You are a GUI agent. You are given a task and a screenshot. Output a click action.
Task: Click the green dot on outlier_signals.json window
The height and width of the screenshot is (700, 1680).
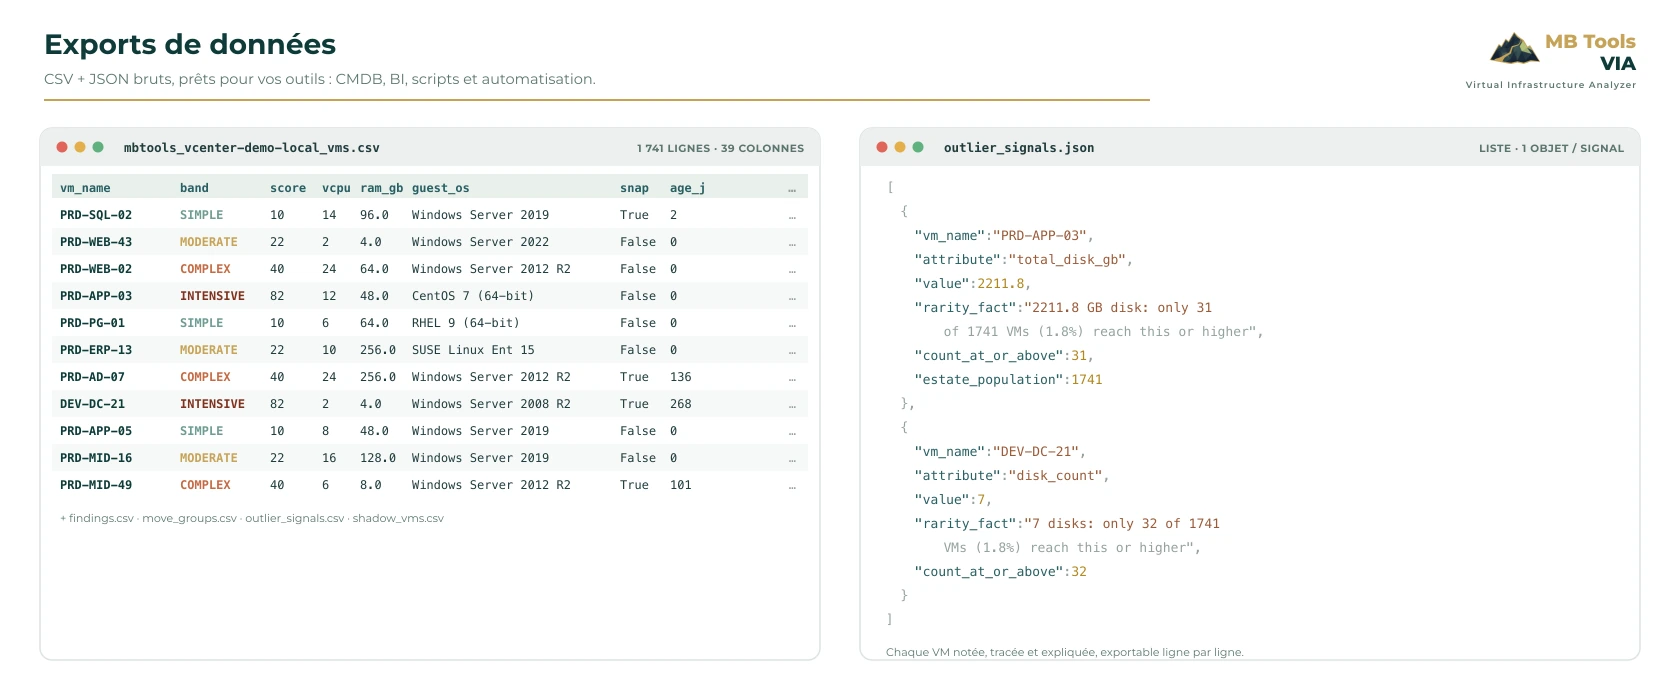click(918, 147)
